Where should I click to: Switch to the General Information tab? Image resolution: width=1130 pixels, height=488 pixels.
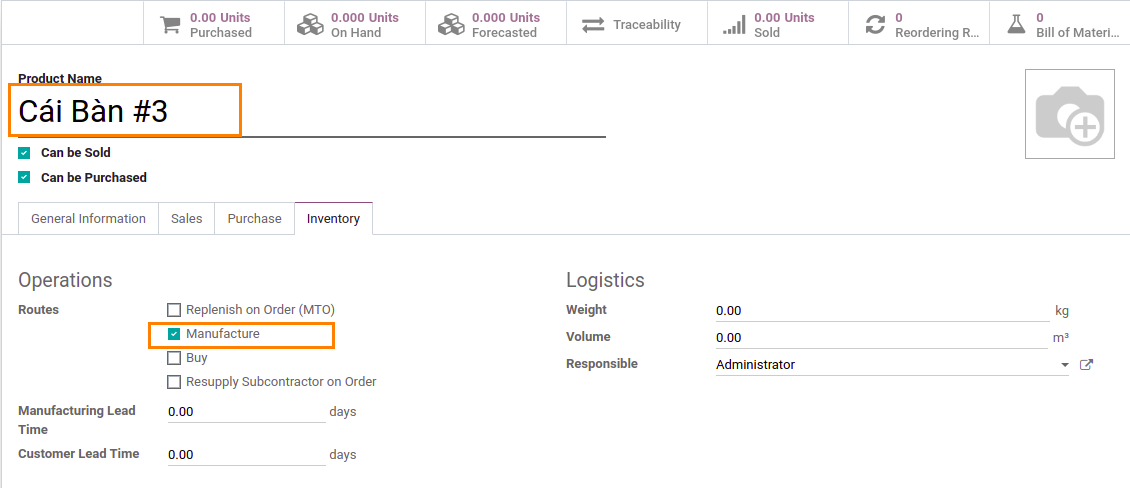(88, 218)
